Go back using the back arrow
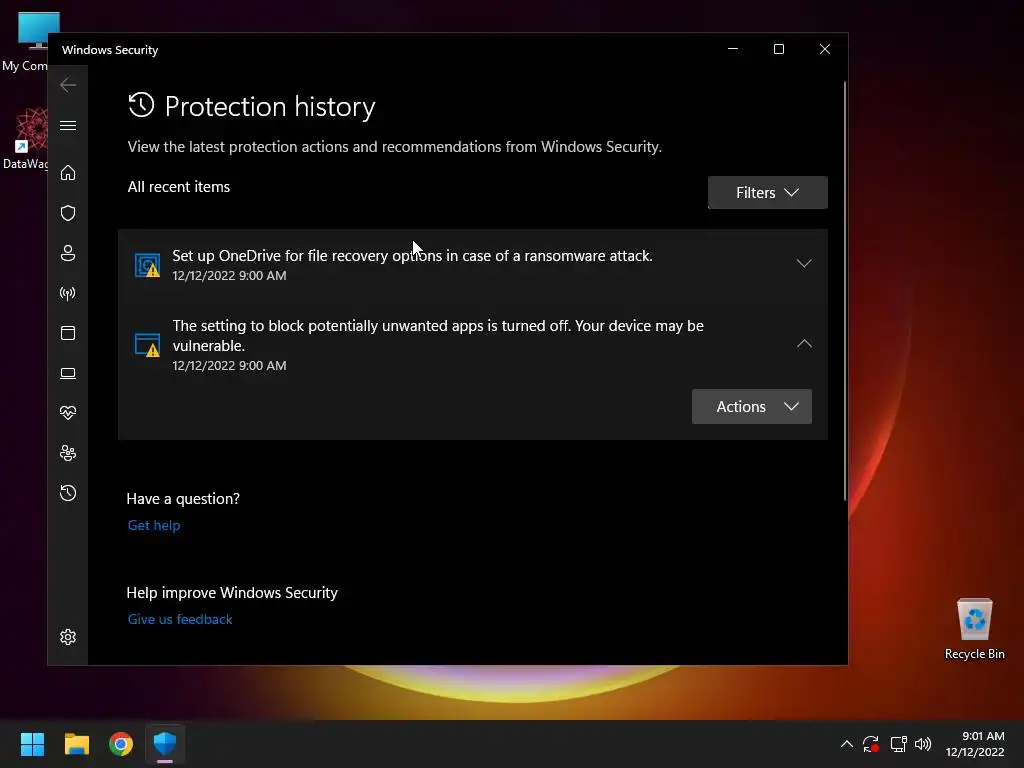 [x=68, y=85]
